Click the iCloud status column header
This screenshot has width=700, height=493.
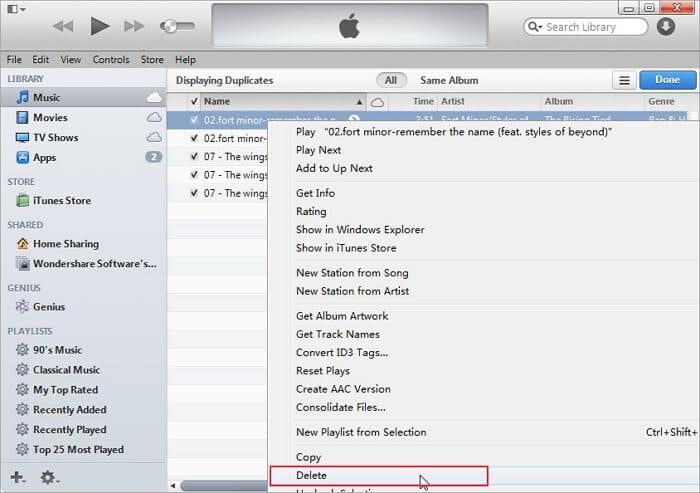click(377, 102)
